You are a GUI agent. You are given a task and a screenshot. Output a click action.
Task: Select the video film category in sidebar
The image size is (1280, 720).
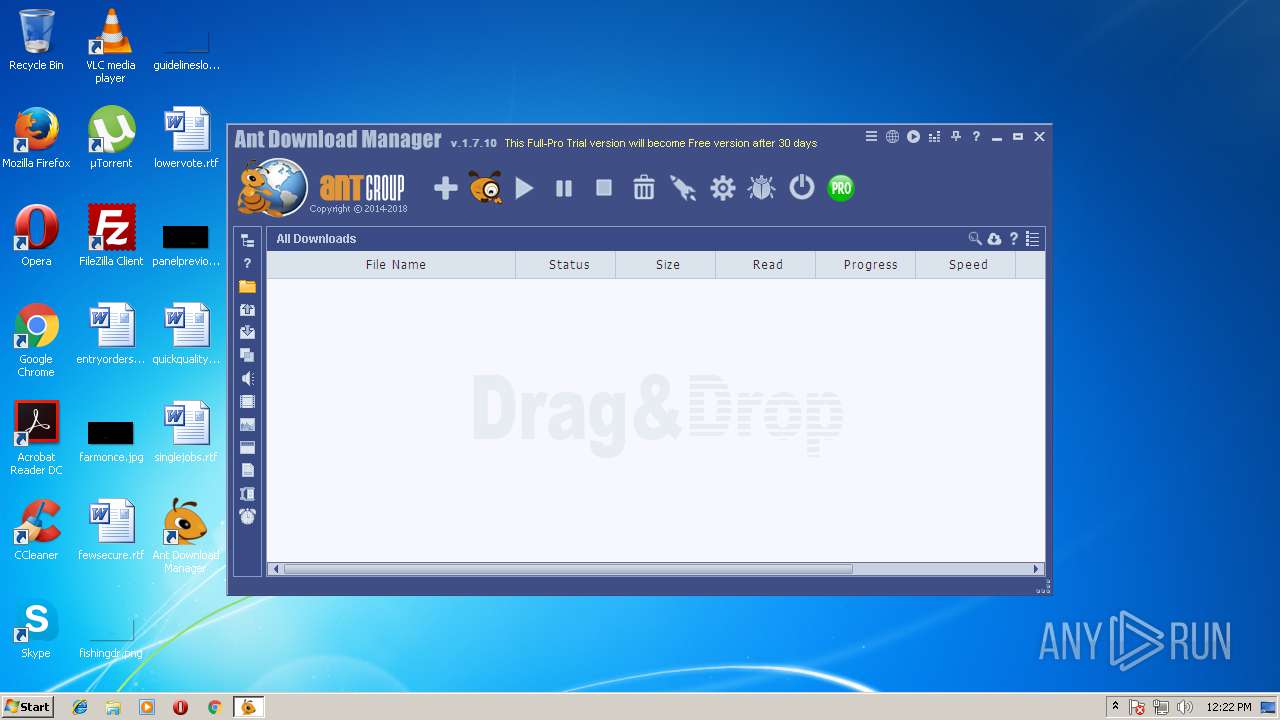tap(247, 402)
